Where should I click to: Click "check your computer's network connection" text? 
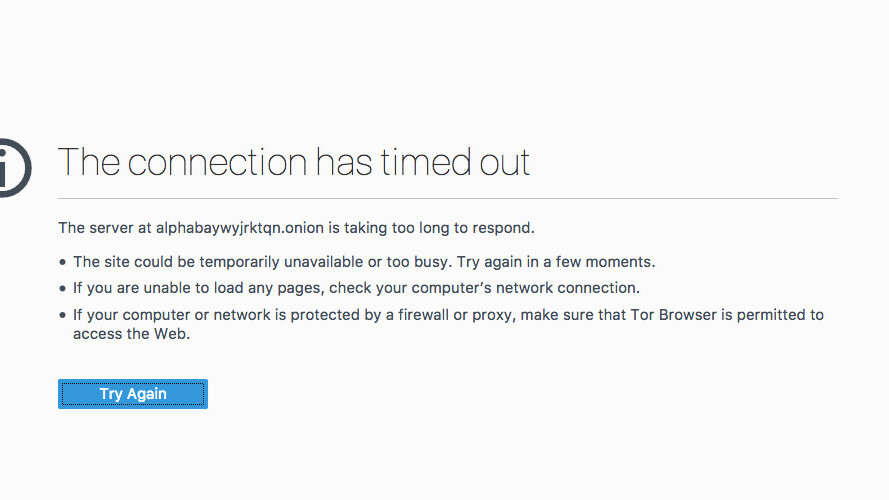pos(484,288)
